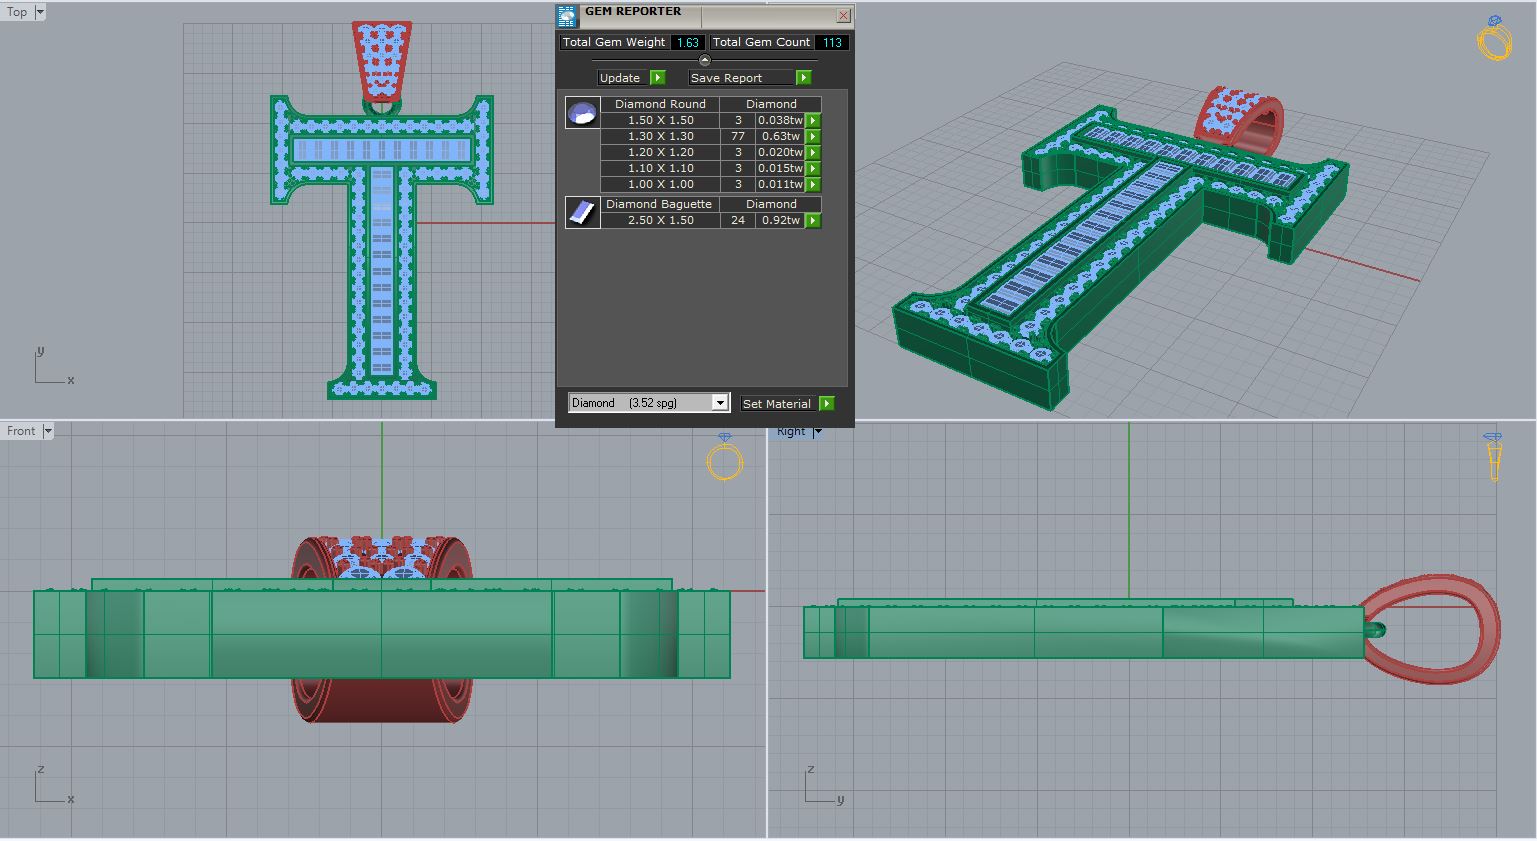The image size is (1537, 841).
Task: Click the '0.92tw' weight cell
Action: (x=781, y=220)
